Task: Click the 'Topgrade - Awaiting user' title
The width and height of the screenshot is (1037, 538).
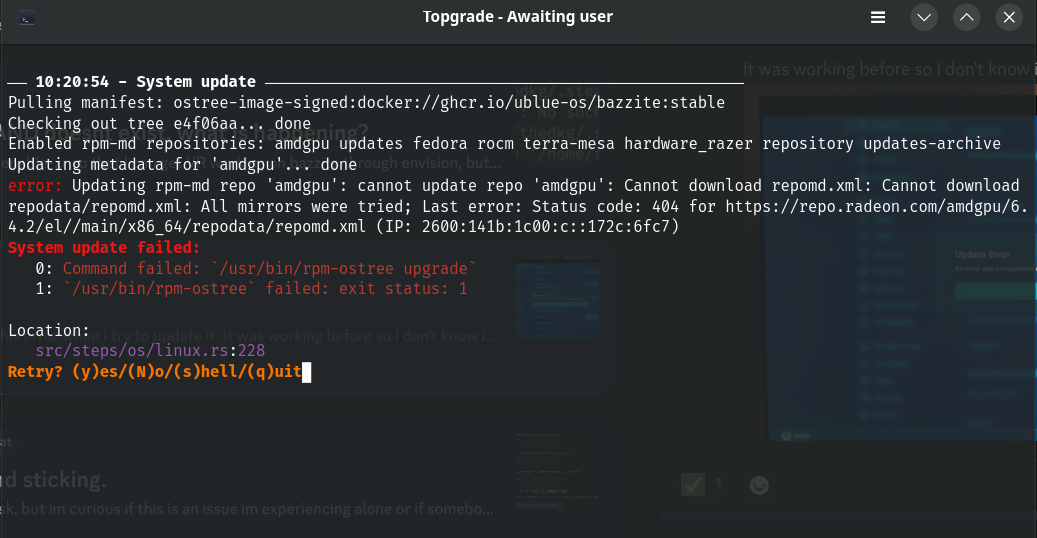Action: coord(518,17)
